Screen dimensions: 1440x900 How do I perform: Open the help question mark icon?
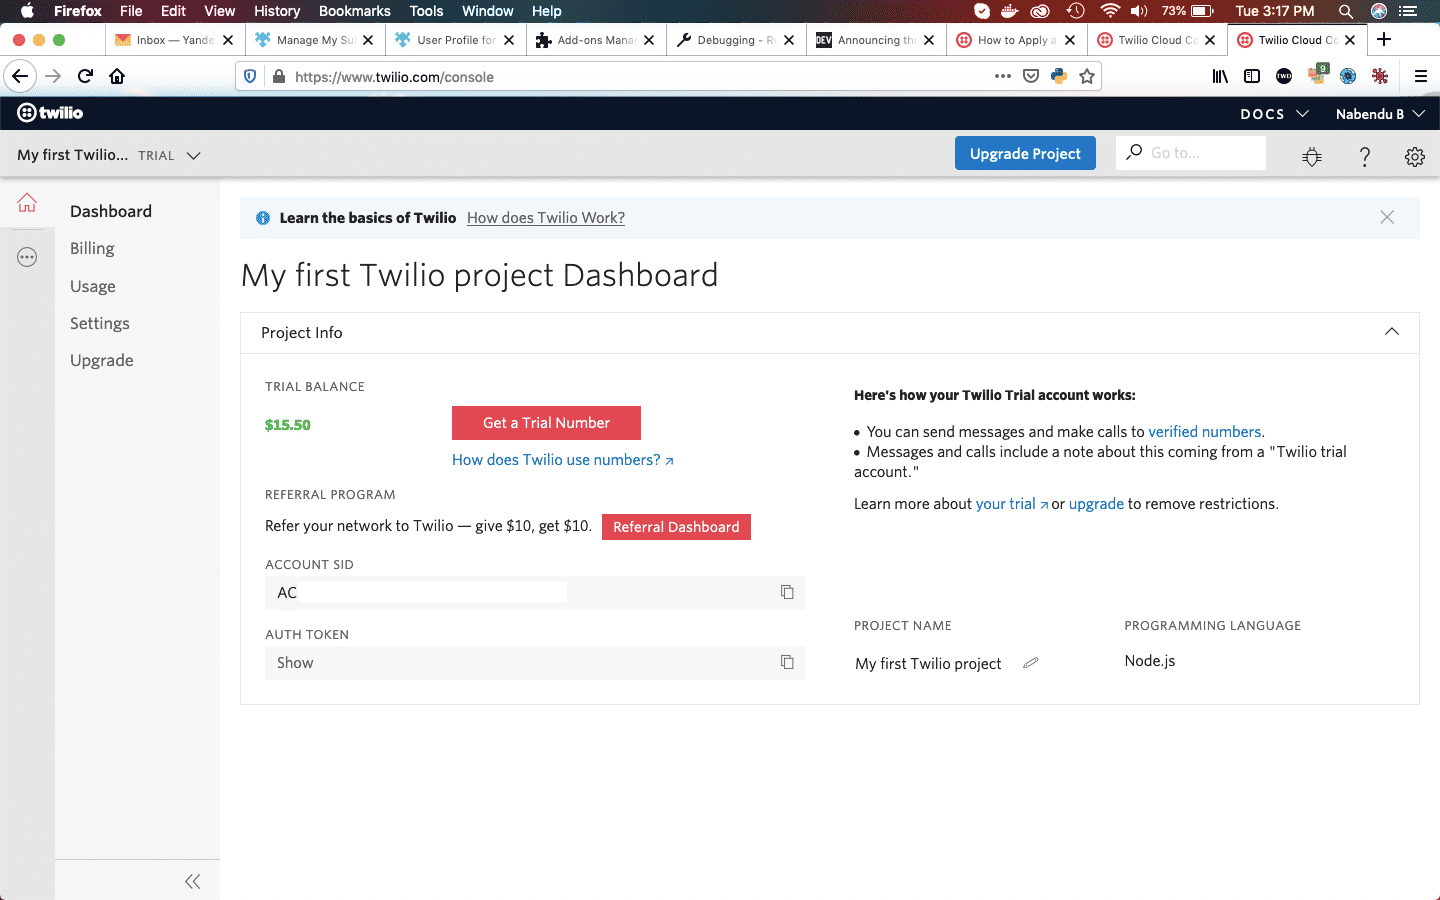(x=1365, y=157)
